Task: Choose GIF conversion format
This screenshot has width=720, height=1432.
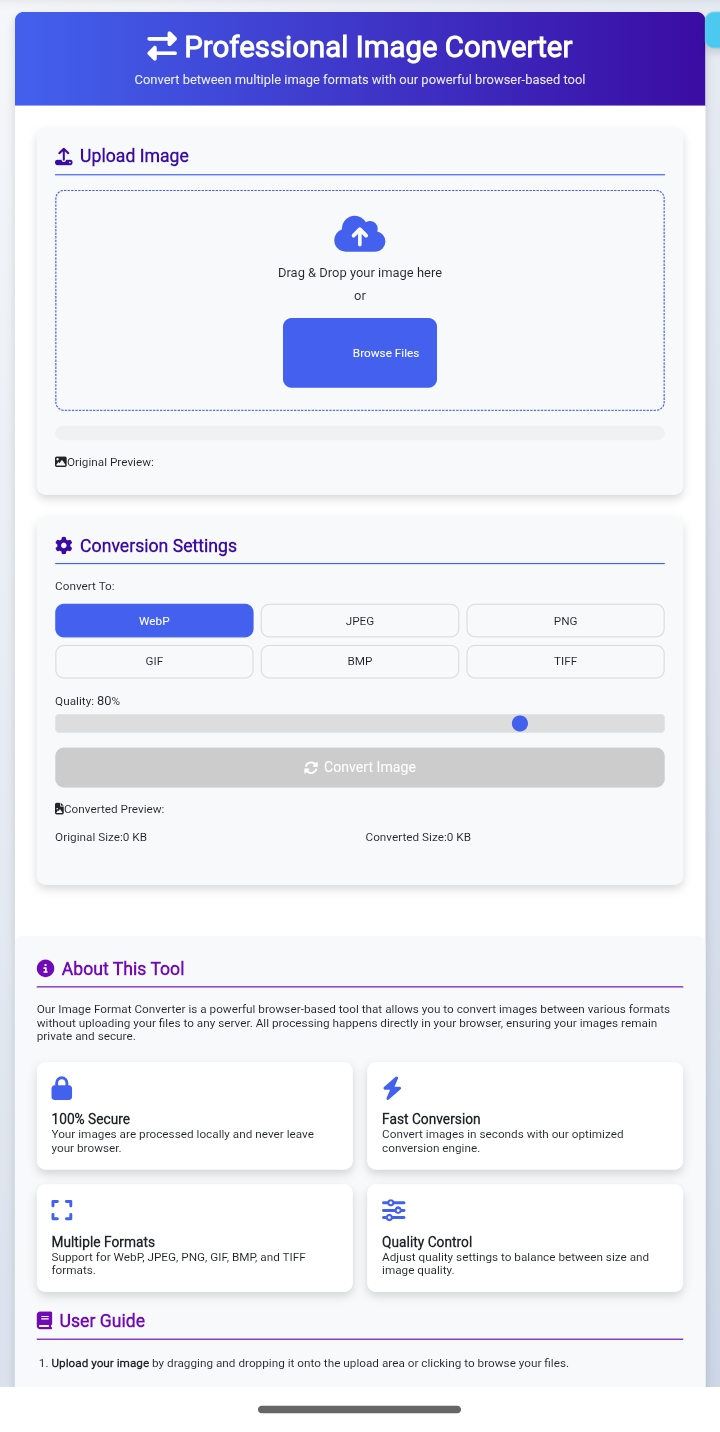Action: (154, 661)
